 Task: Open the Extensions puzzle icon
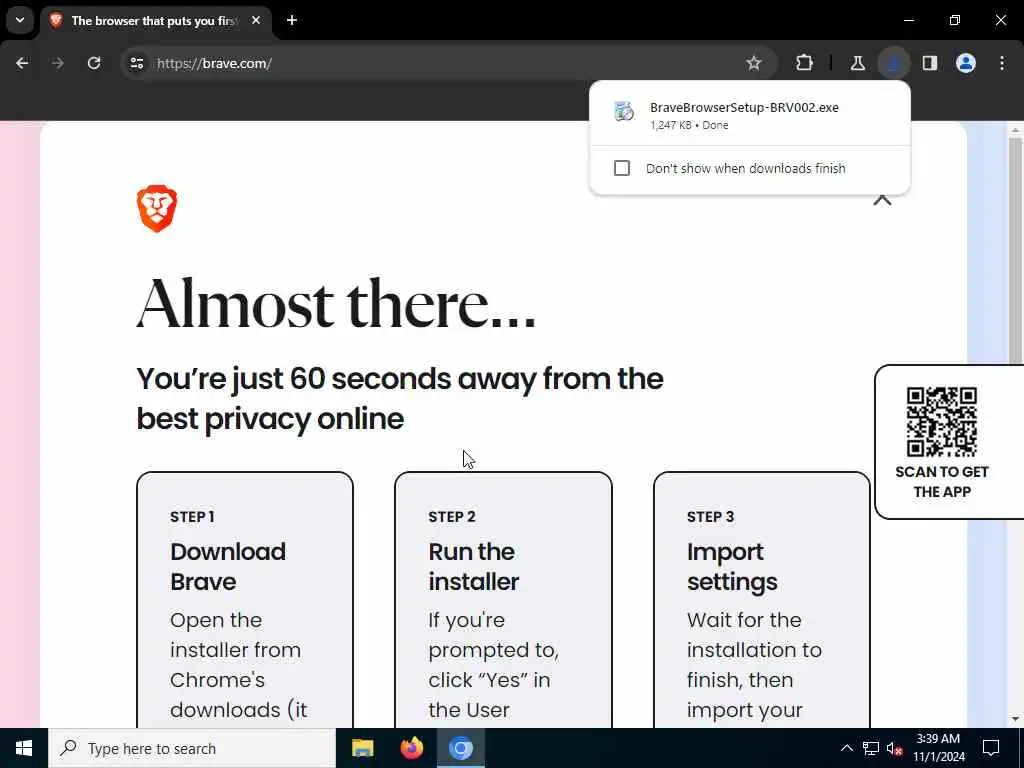pyautogui.click(x=805, y=63)
